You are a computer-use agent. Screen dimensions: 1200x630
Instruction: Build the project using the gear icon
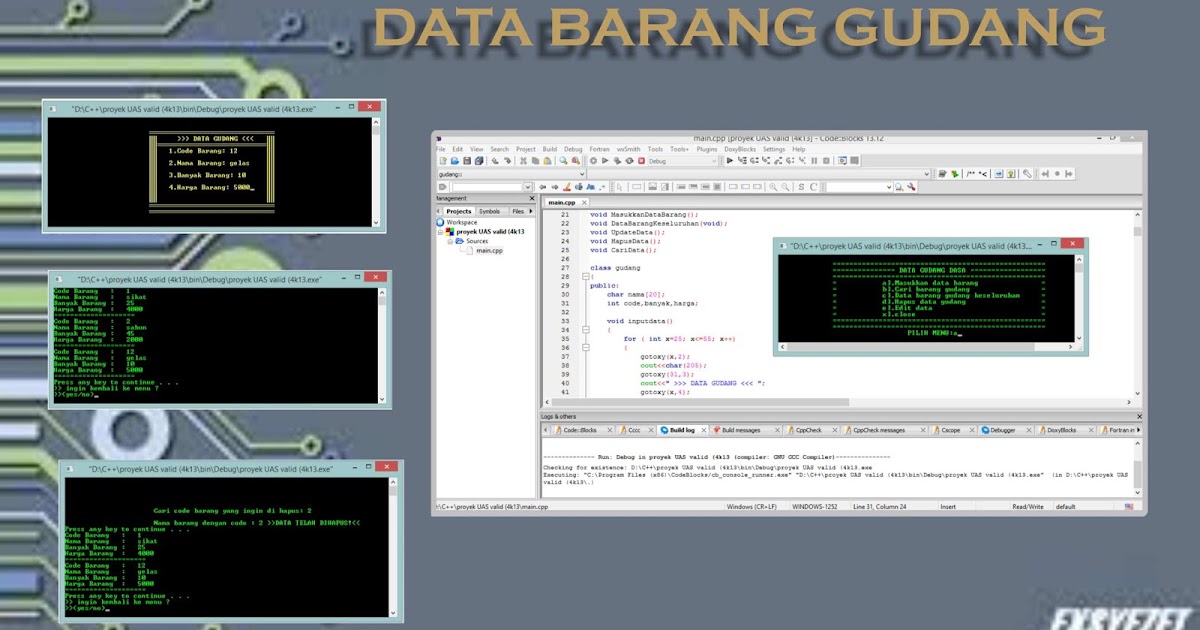tap(593, 161)
